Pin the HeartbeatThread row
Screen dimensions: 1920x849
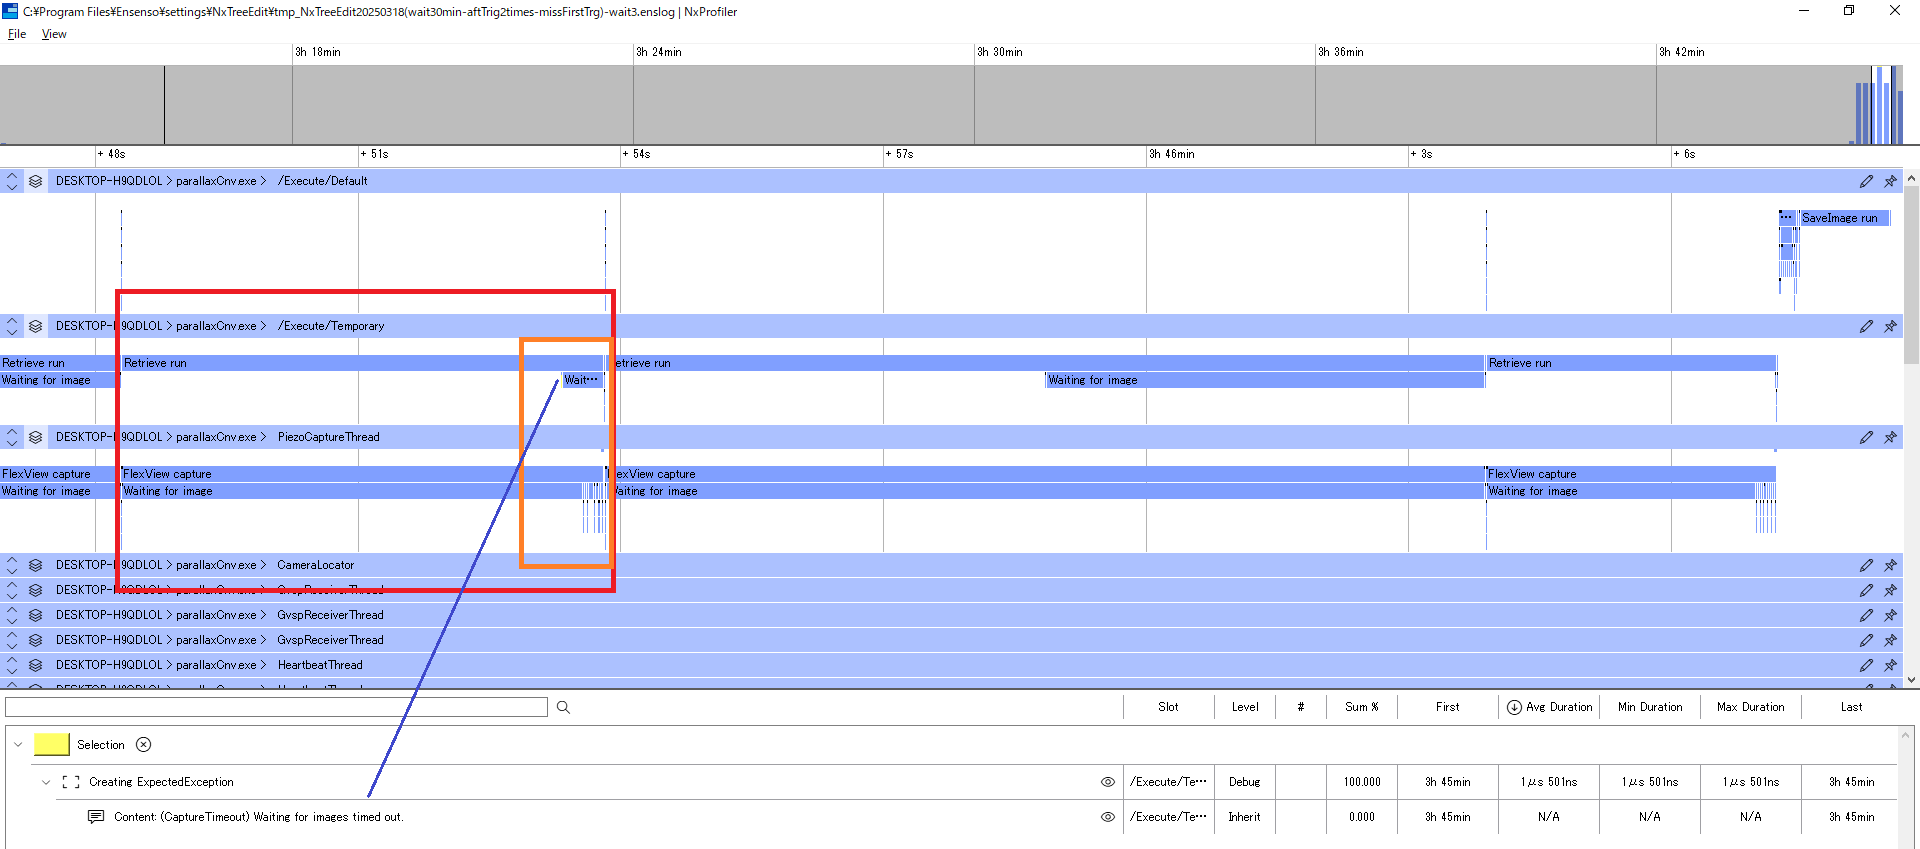pos(1890,665)
